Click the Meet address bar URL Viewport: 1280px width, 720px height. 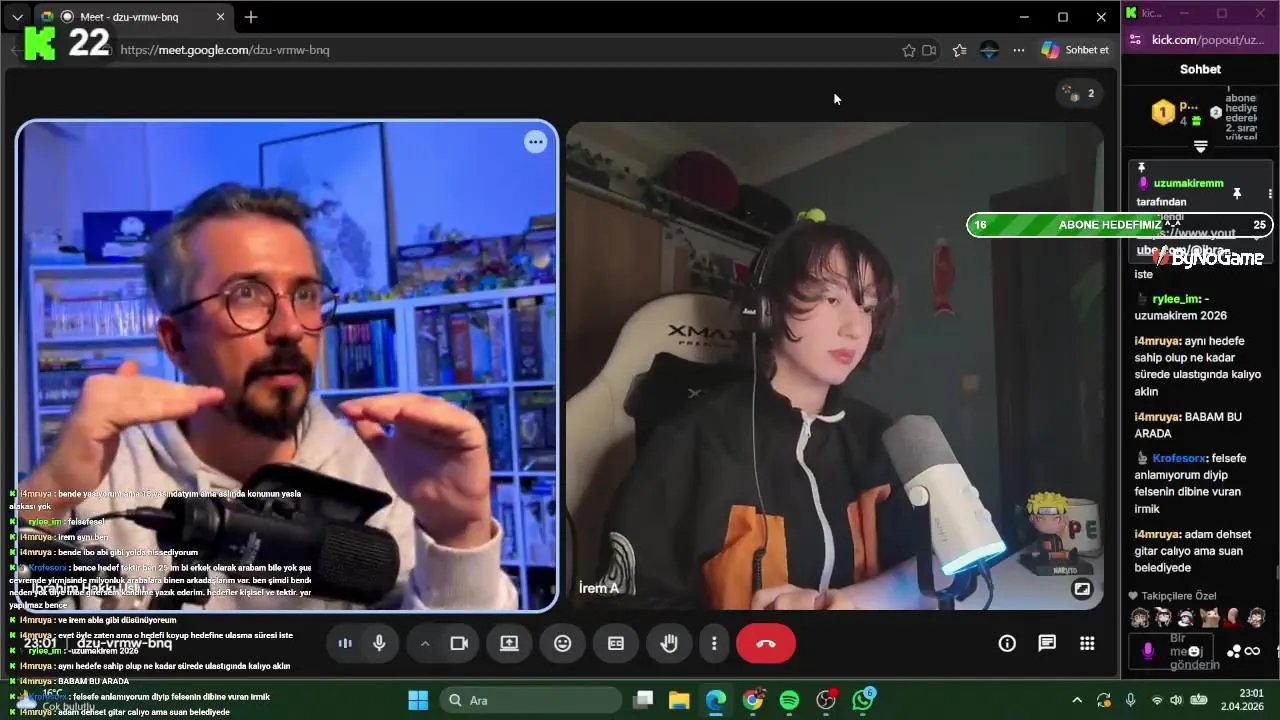point(225,50)
